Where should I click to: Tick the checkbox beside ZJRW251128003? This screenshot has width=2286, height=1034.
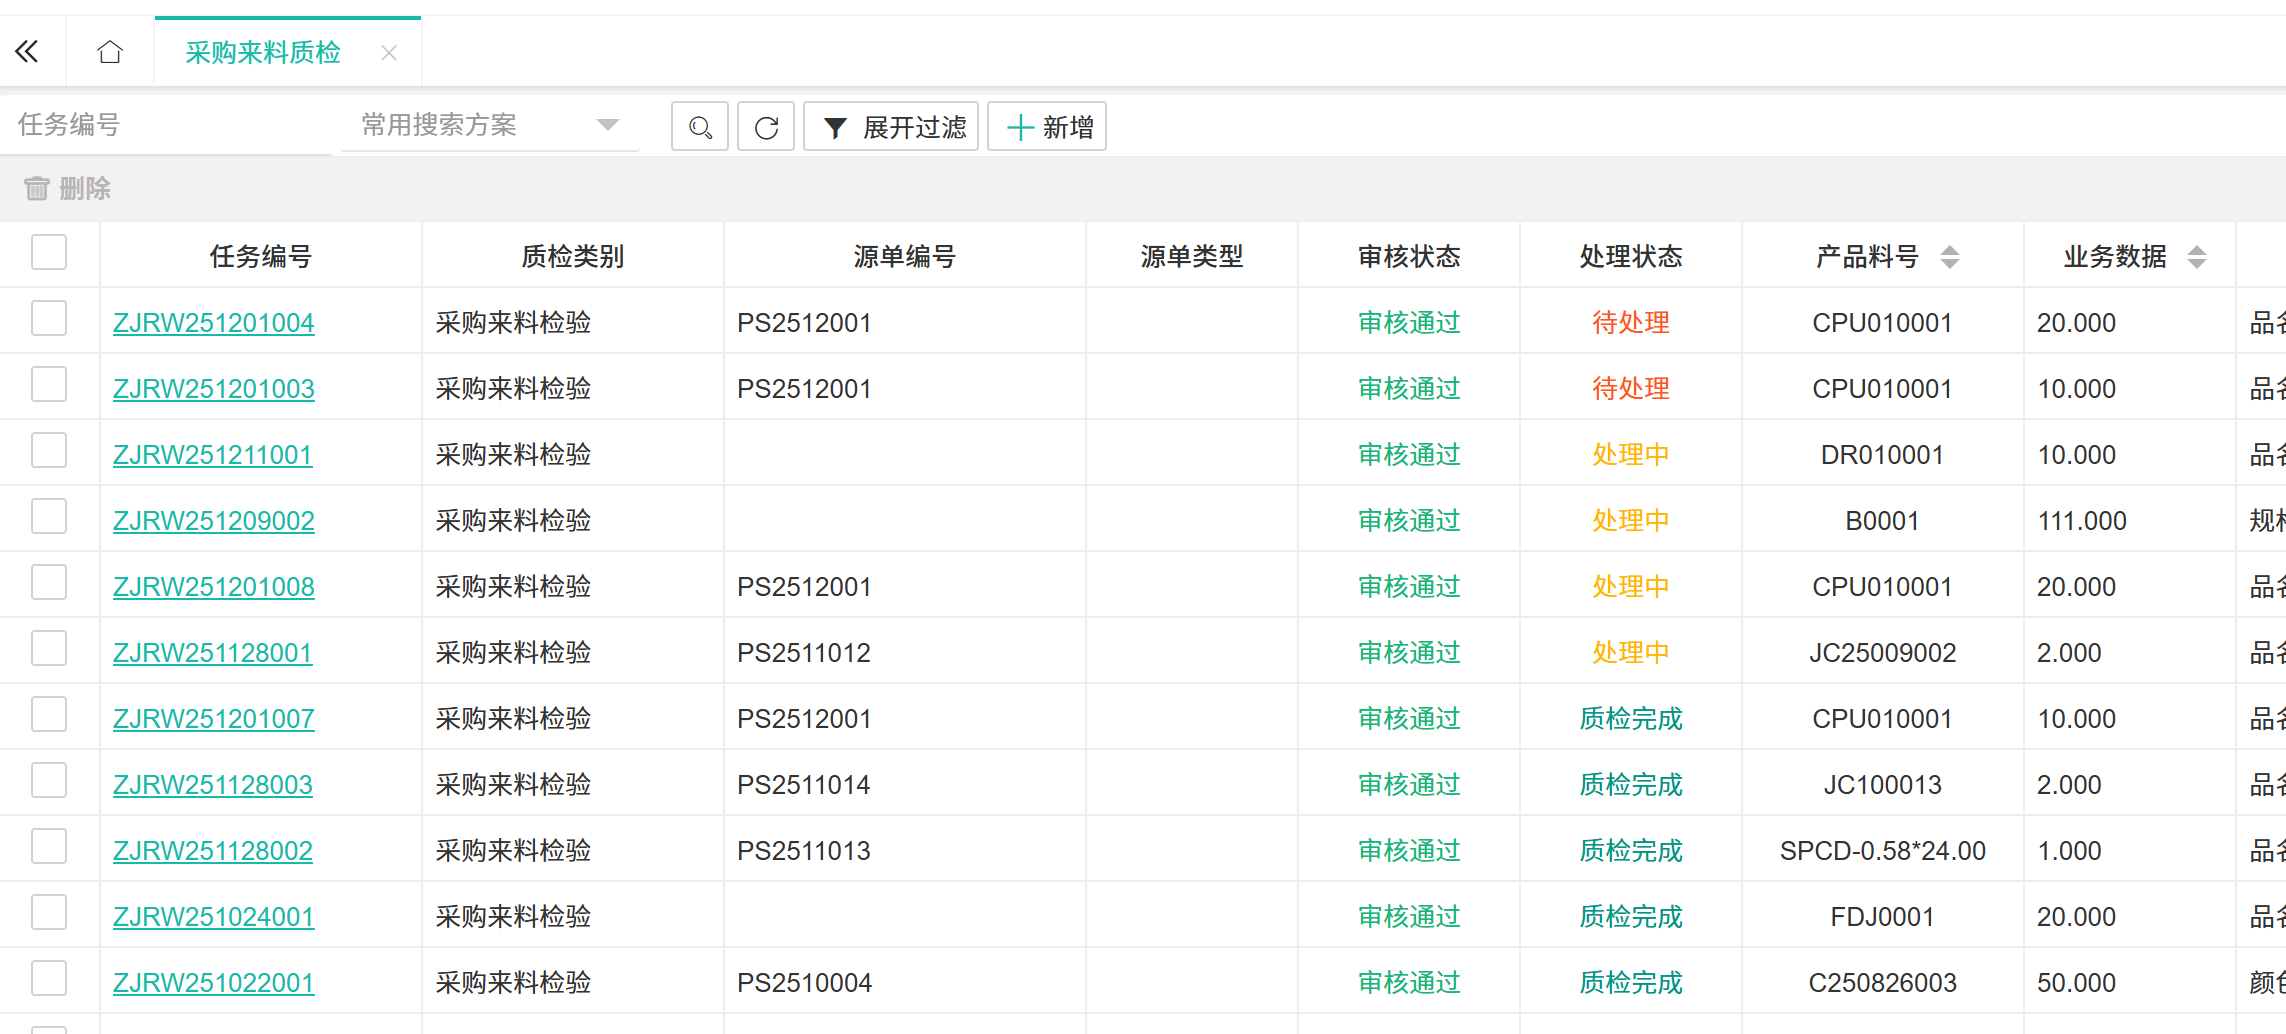coord(49,781)
